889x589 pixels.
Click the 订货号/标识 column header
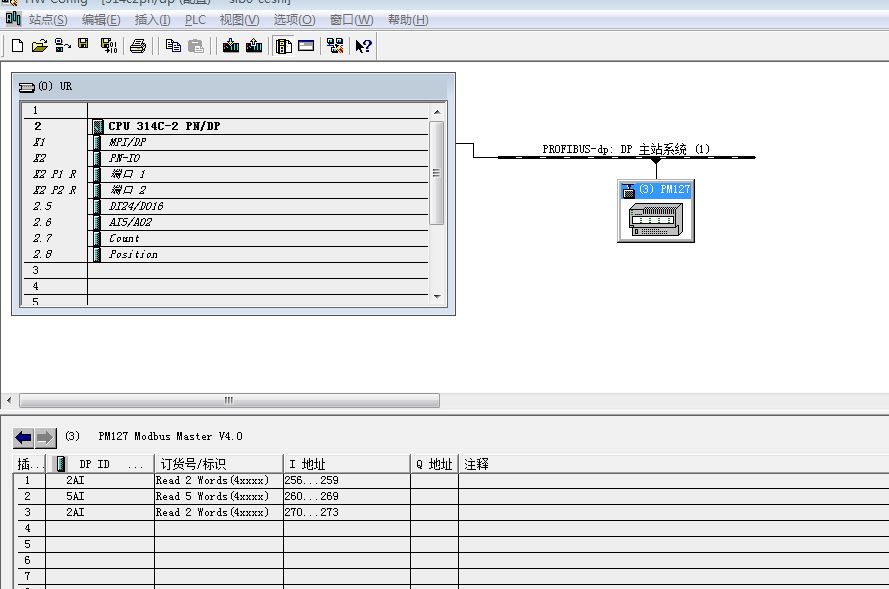click(219, 464)
